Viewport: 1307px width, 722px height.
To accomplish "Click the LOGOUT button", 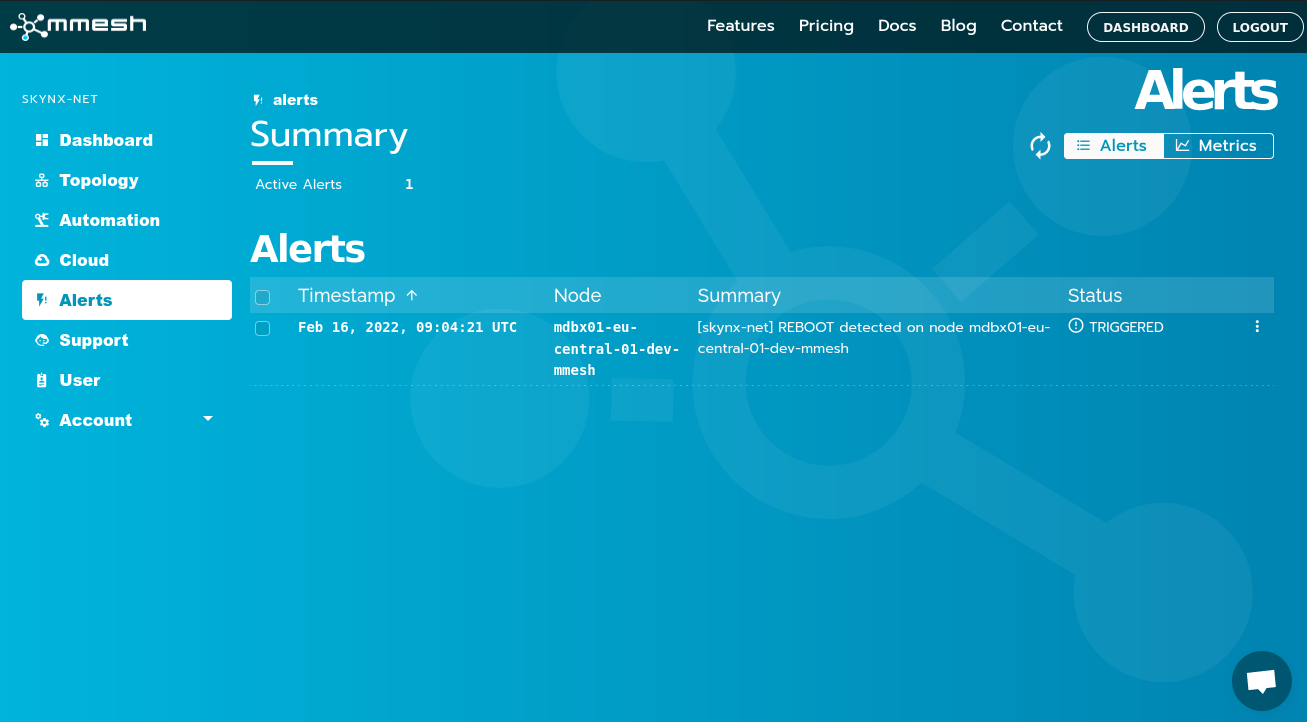I will click(x=1260, y=27).
